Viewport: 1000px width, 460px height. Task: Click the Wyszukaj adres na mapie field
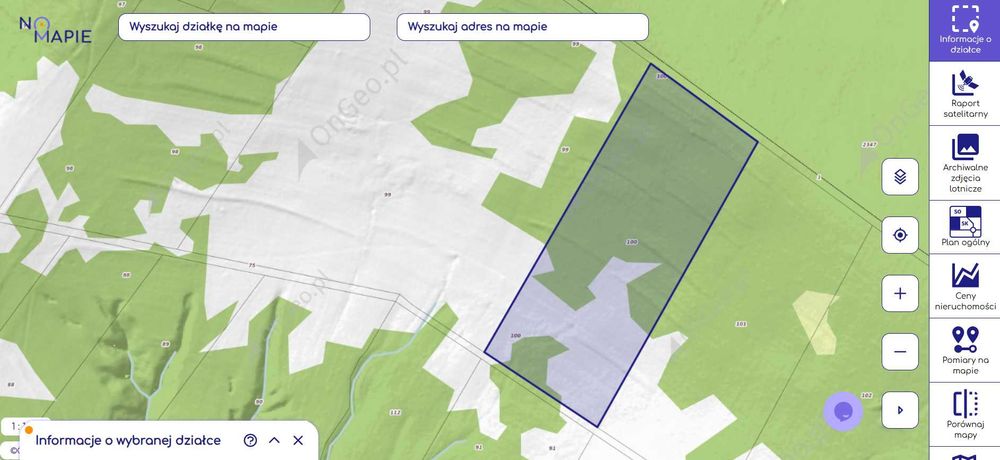point(522,27)
